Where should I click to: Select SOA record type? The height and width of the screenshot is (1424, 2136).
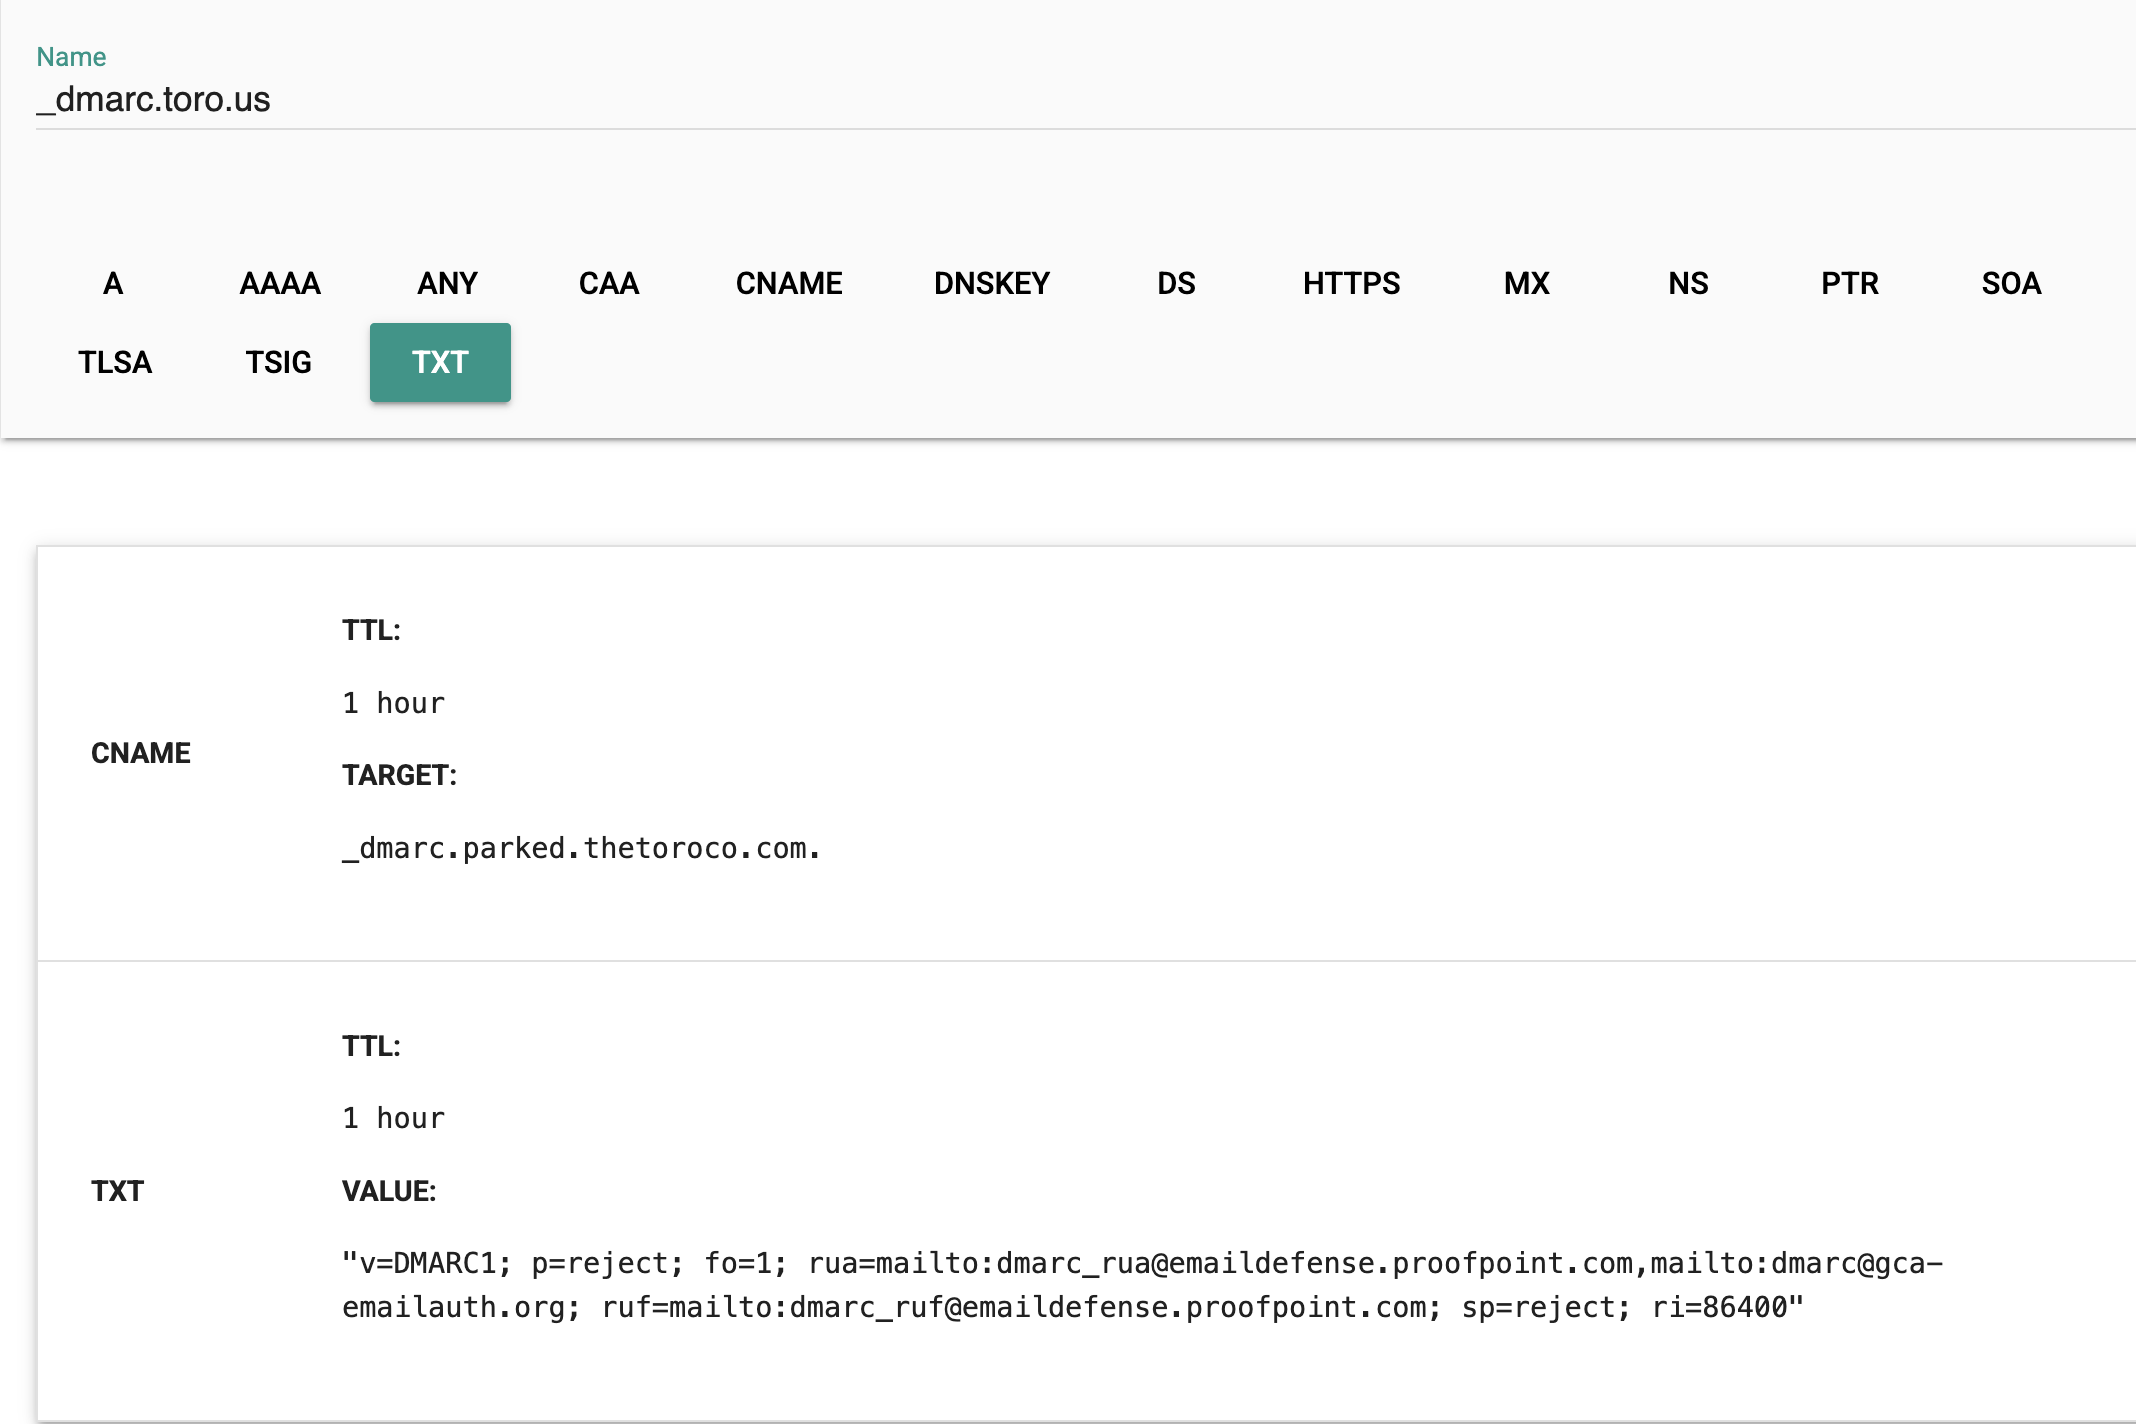click(x=2011, y=283)
